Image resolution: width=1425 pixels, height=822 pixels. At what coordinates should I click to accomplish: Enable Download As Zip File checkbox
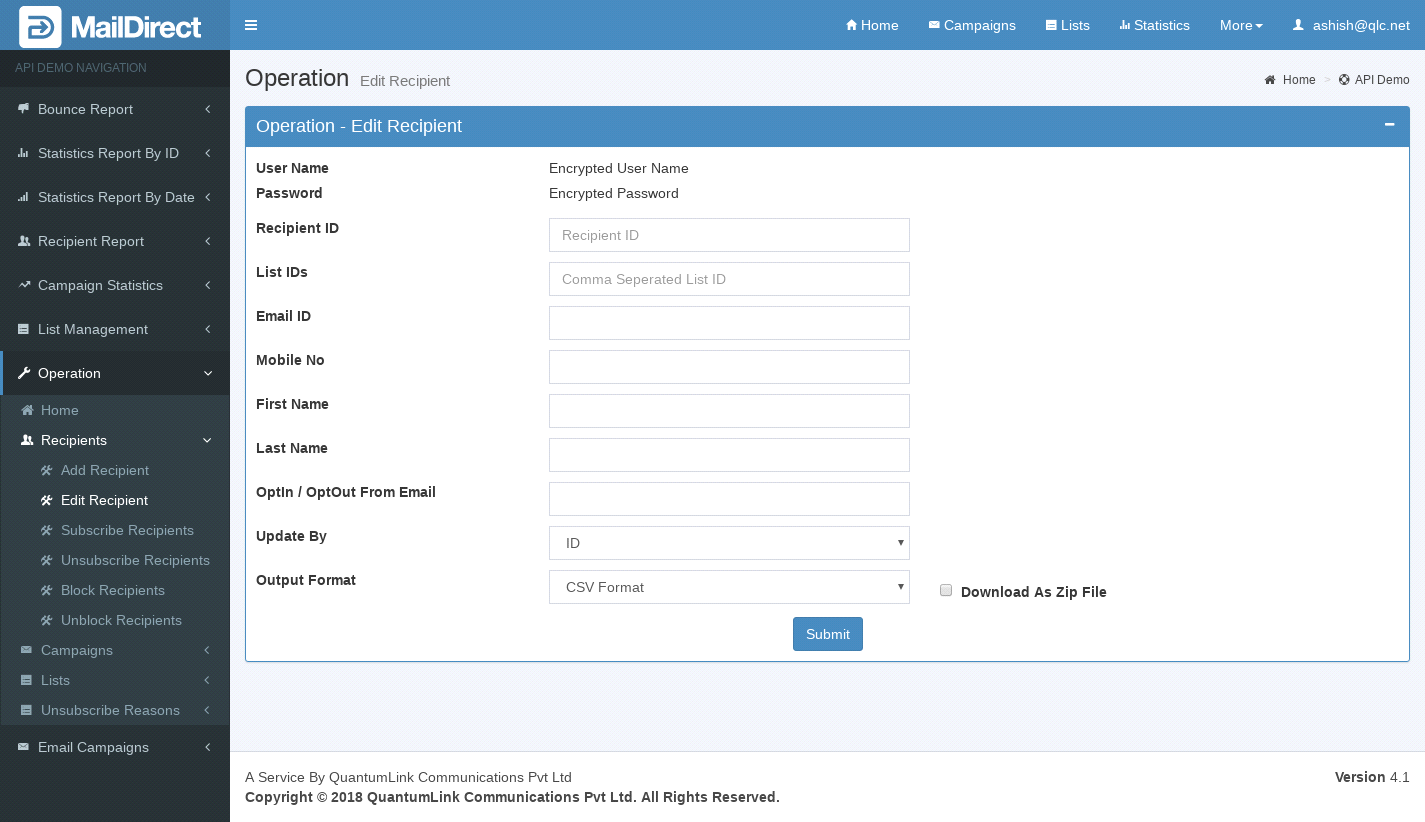(946, 590)
